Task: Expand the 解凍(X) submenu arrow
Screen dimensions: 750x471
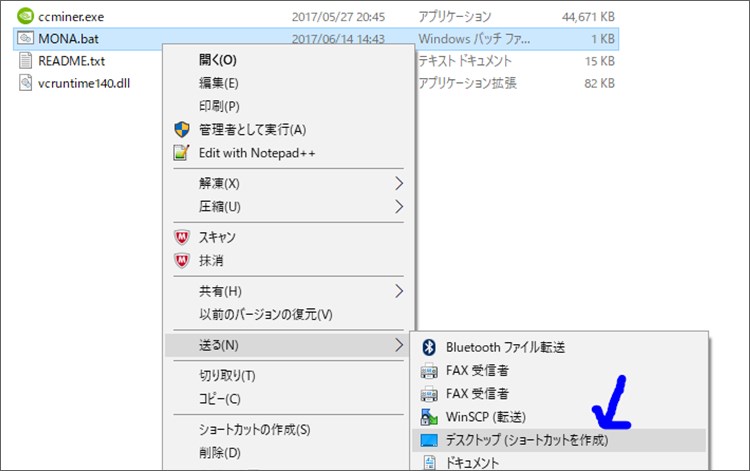Action: click(x=399, y=183)
